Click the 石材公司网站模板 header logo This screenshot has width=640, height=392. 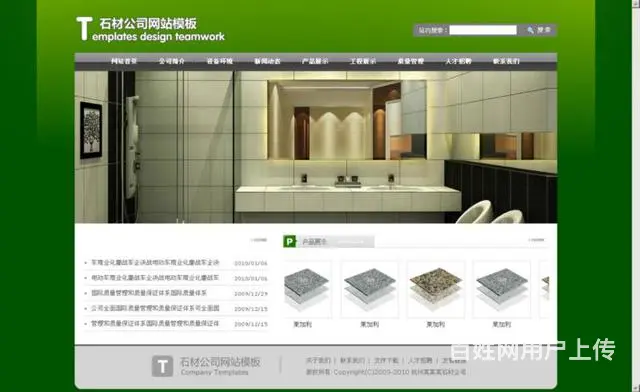(150, 29)
